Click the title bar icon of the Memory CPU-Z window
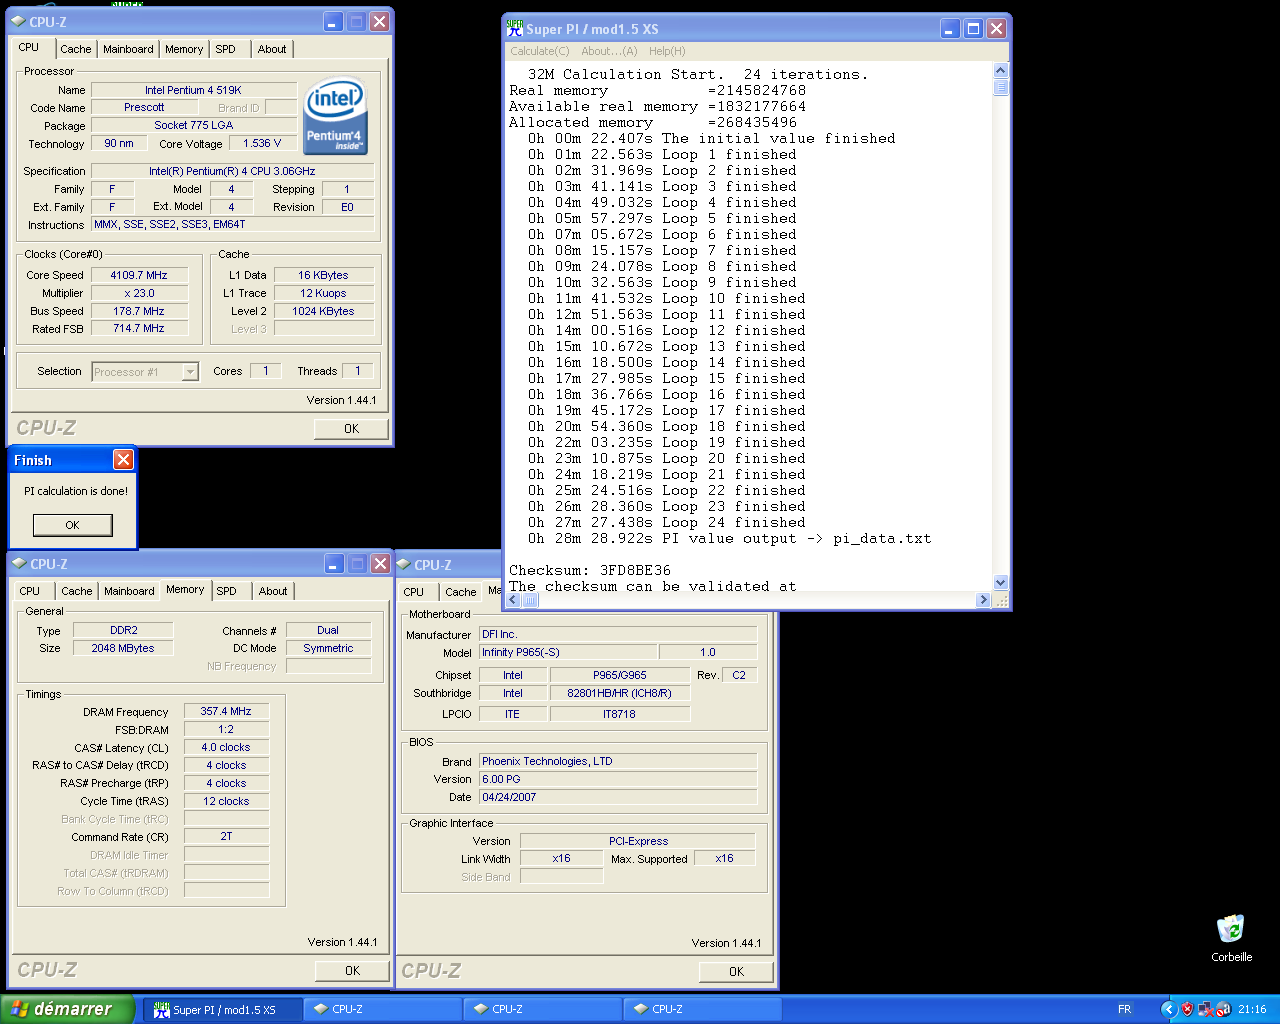Image resolution: width=1280 pixels, height=1024 pixels. pyautogui.click(x=19, y=564)
